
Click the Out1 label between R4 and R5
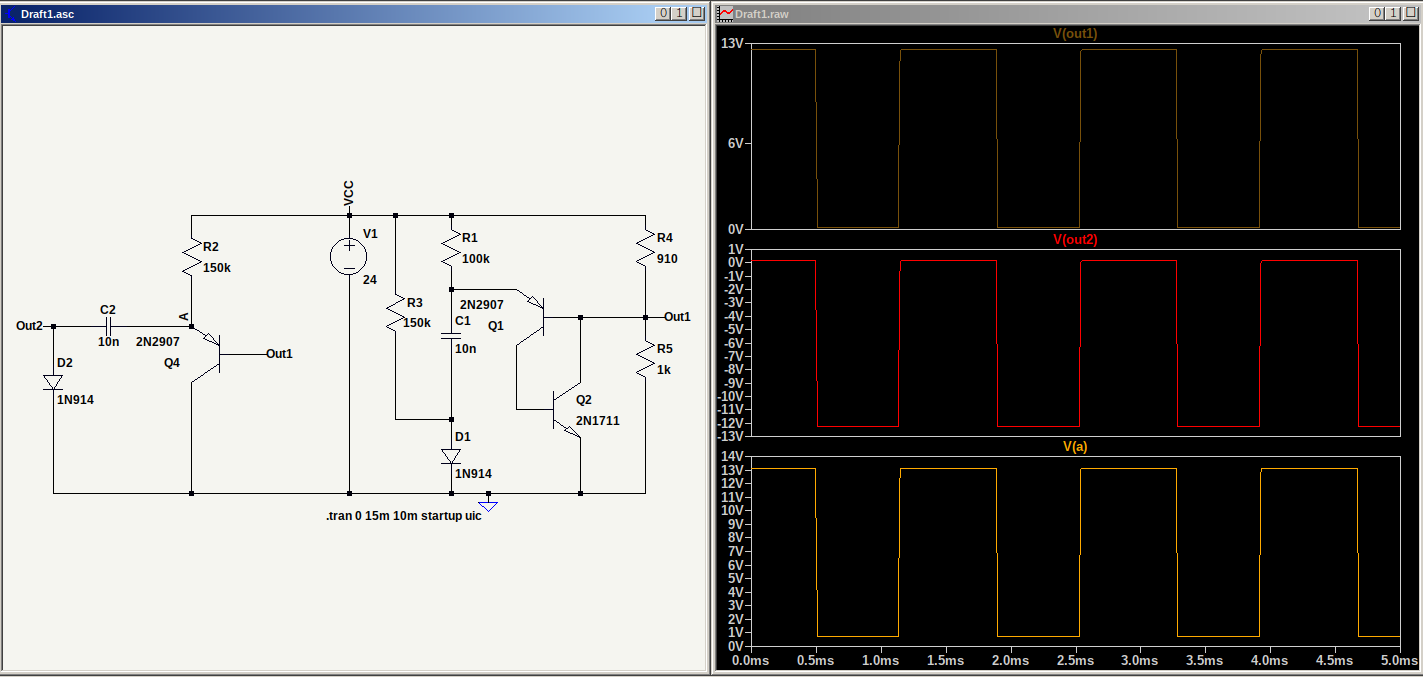pyautogui.click(x=677, y=317)
